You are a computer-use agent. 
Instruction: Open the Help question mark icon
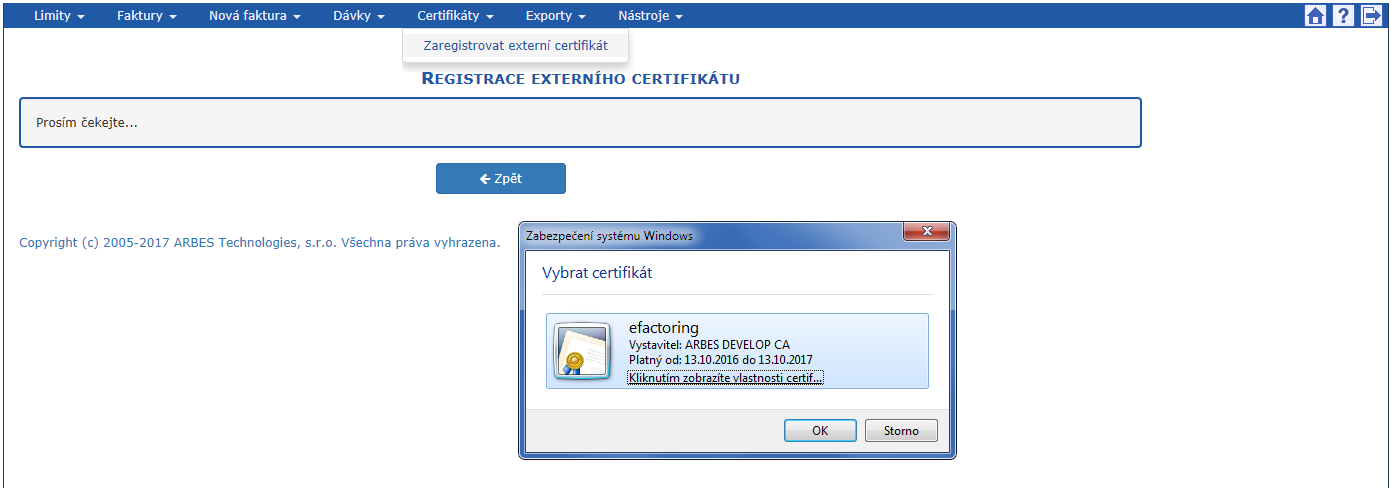(1344, 15)
